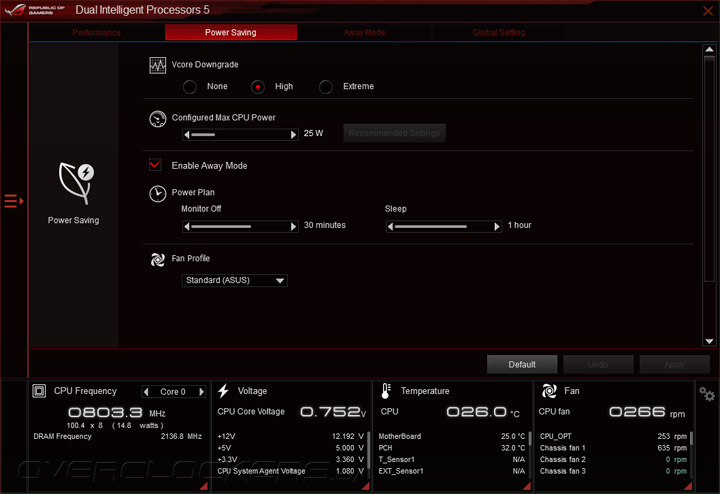This screenshot has width=720, height=494.
Task: Click the Power Plan clock icon
Action: [x=158, y=194]
